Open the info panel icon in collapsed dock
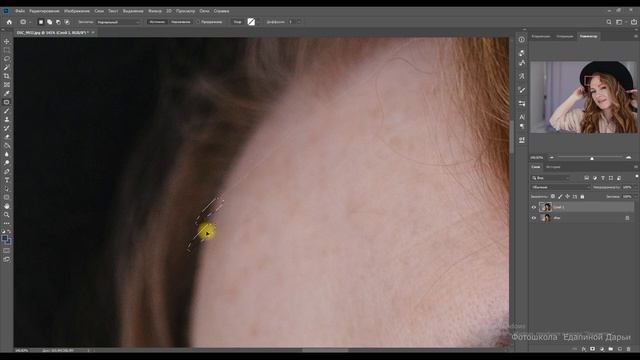The image size is (640, 360). tap(522, 40)
